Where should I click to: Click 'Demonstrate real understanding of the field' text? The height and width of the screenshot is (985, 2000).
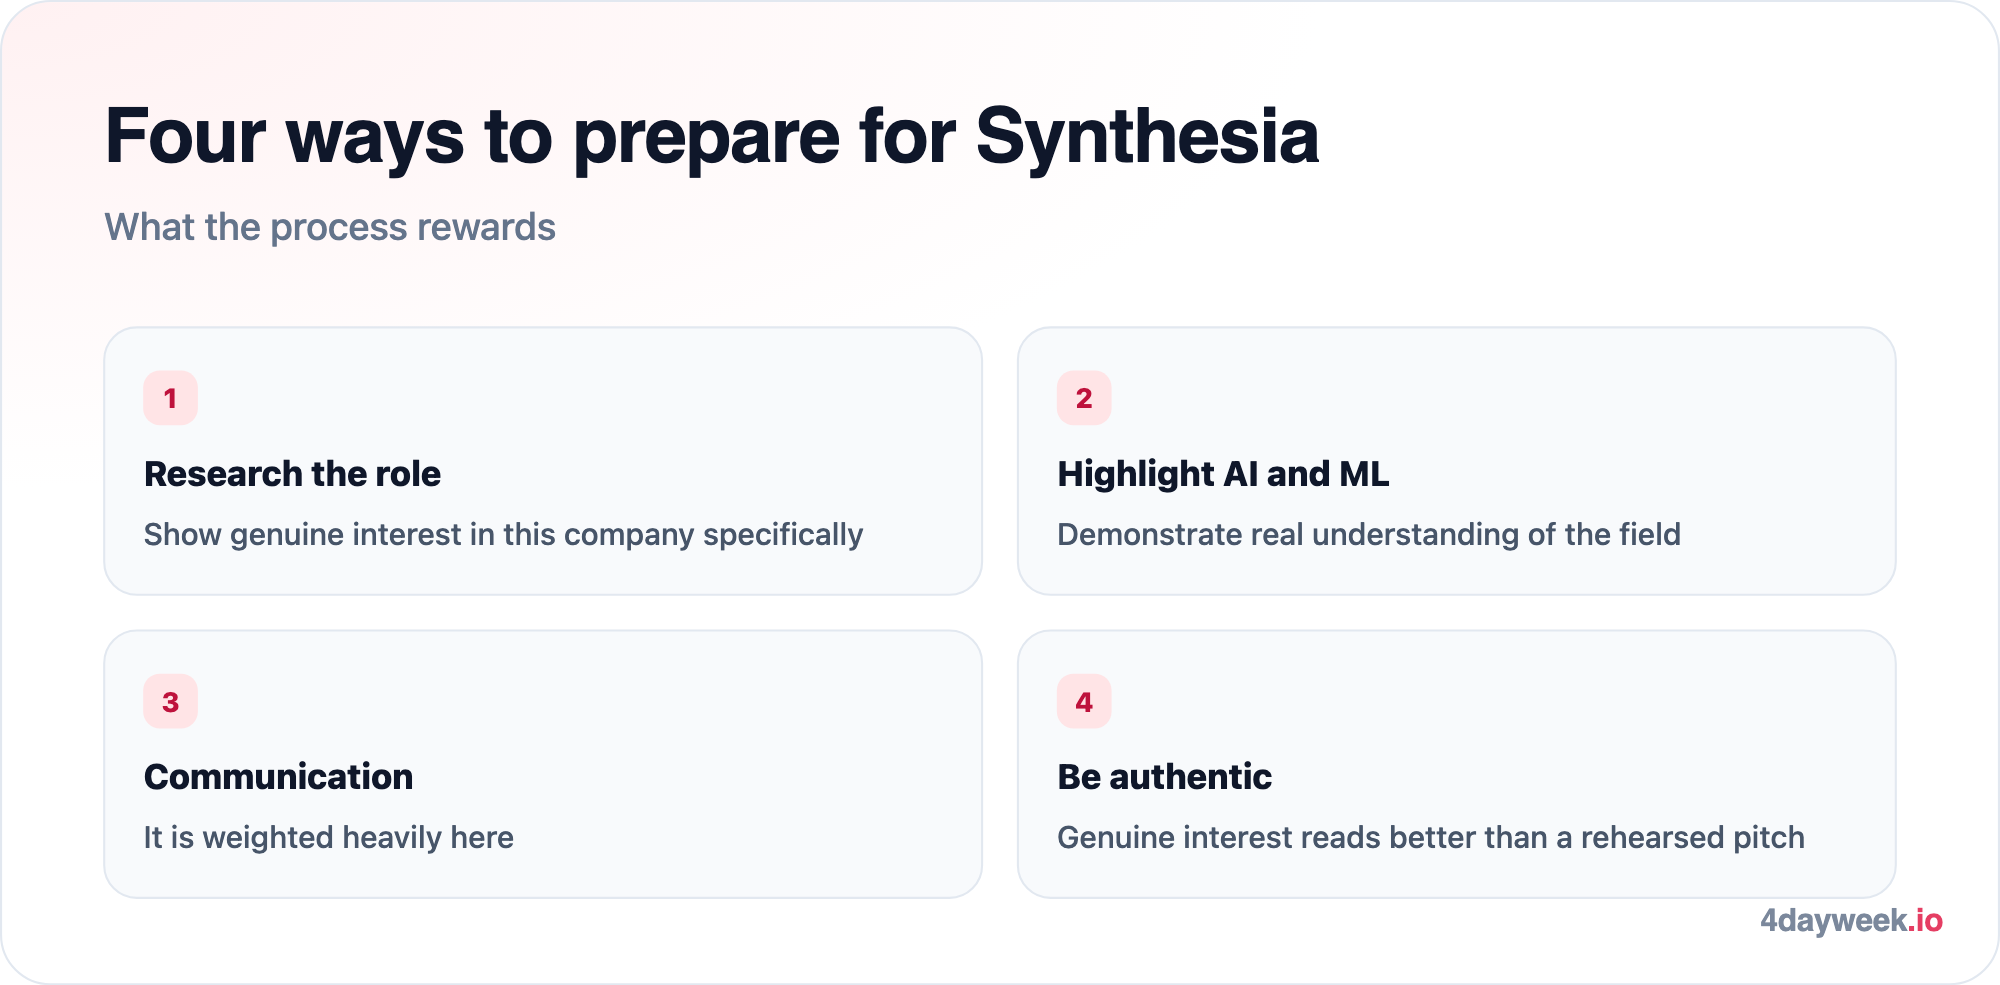[x=1369, y=534]
